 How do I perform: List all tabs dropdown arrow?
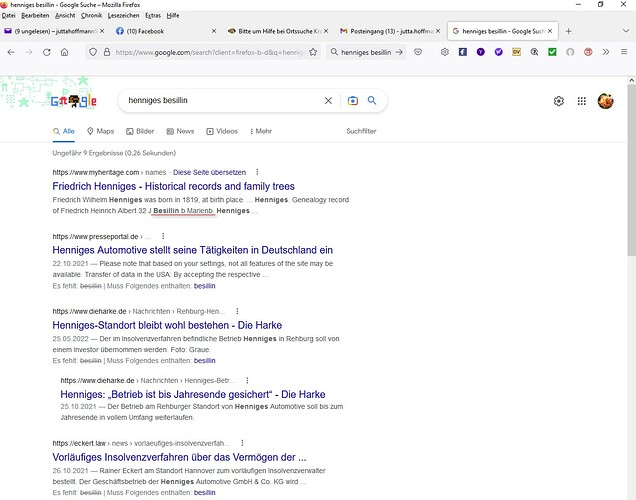(625, 31)
